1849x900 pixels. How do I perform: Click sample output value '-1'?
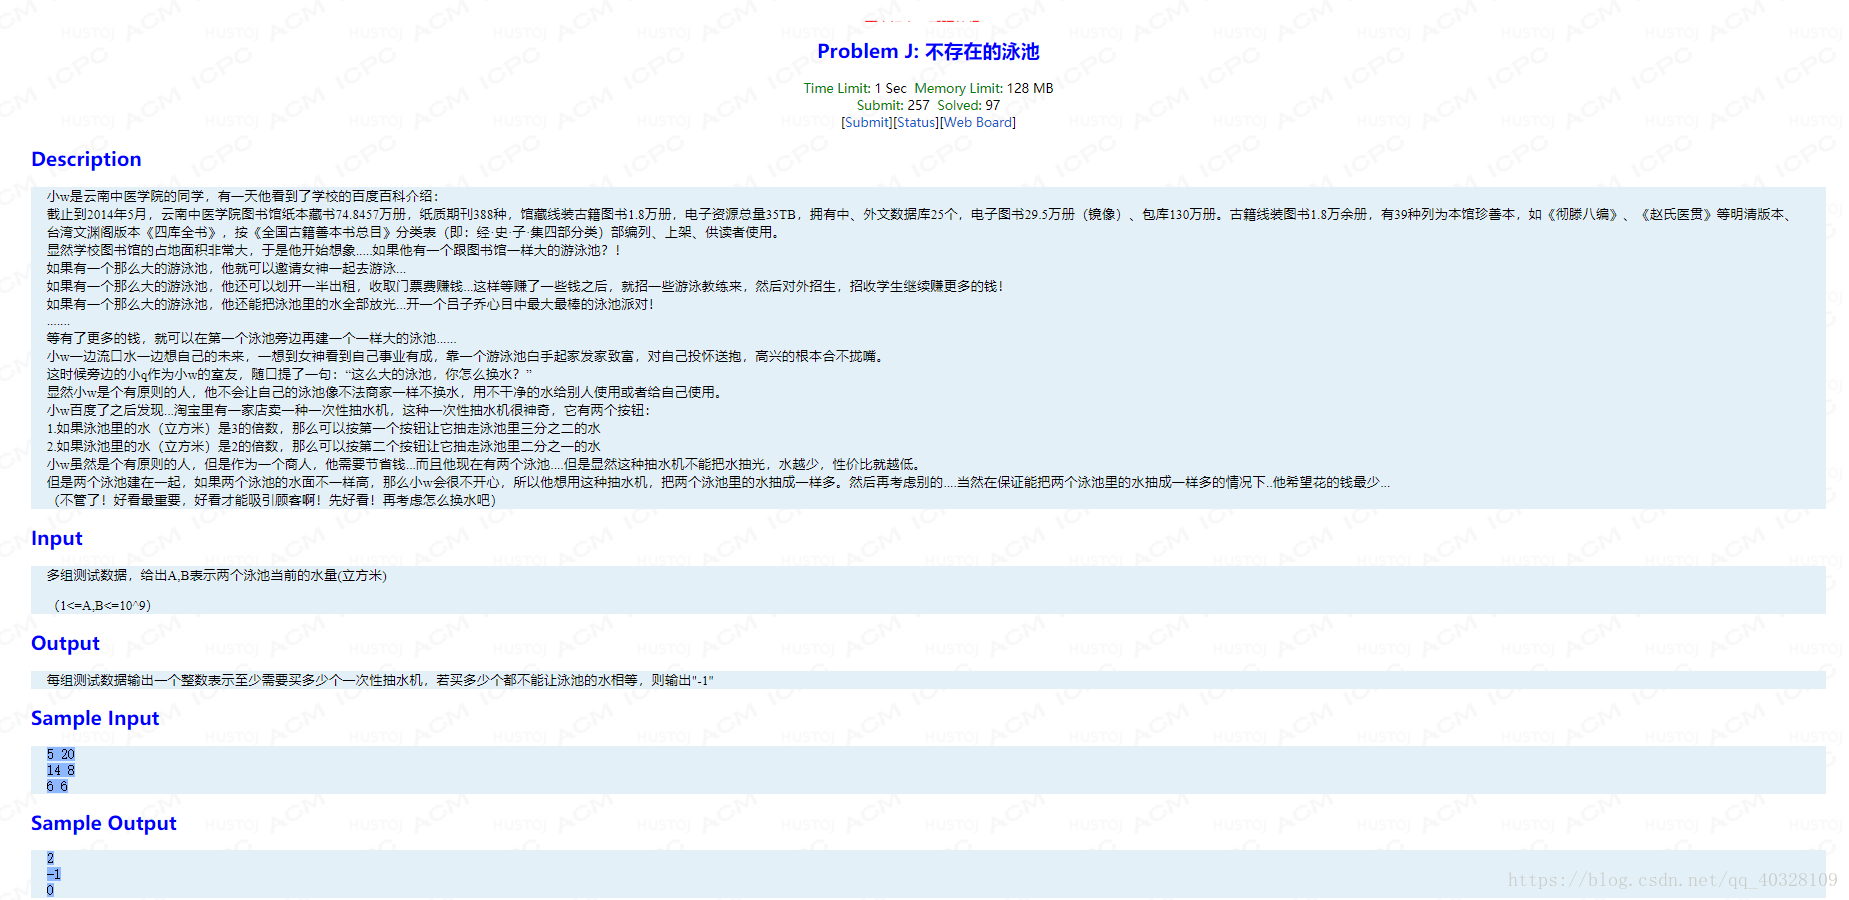tap(53, 874)
